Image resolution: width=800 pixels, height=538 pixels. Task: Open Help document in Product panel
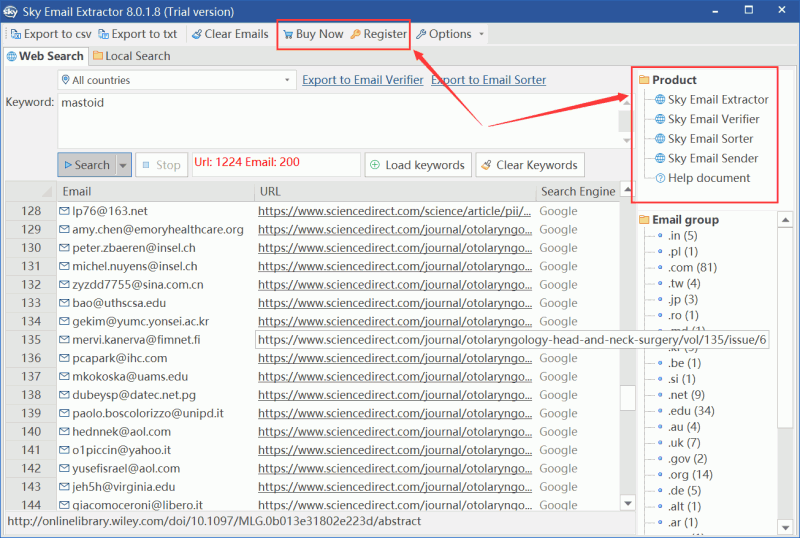click(708, 178)
